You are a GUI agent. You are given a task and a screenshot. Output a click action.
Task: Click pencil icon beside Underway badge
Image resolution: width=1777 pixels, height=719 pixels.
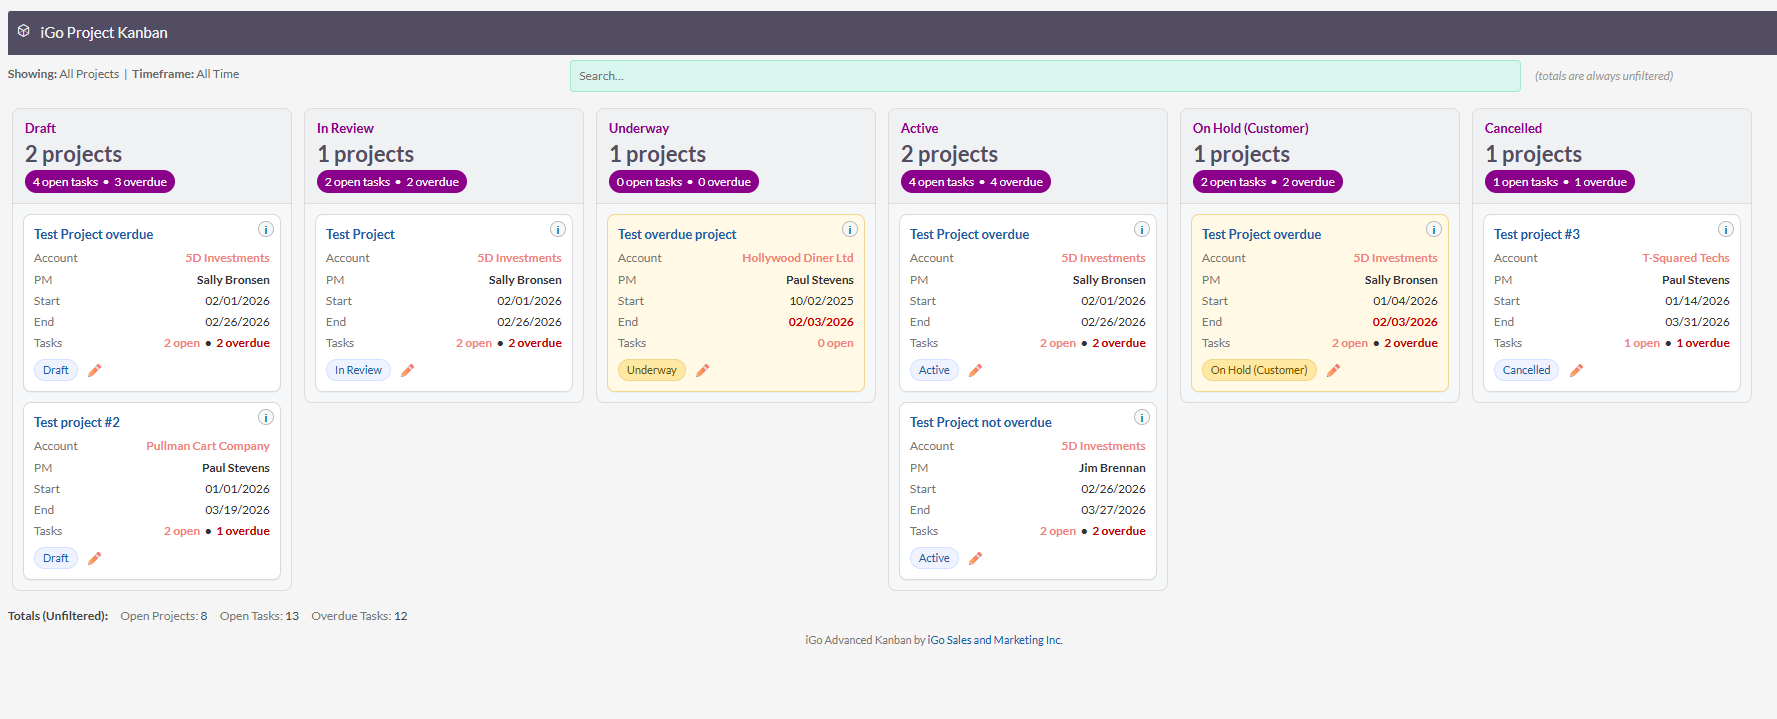pyautogui.click(x=702, y=371)
